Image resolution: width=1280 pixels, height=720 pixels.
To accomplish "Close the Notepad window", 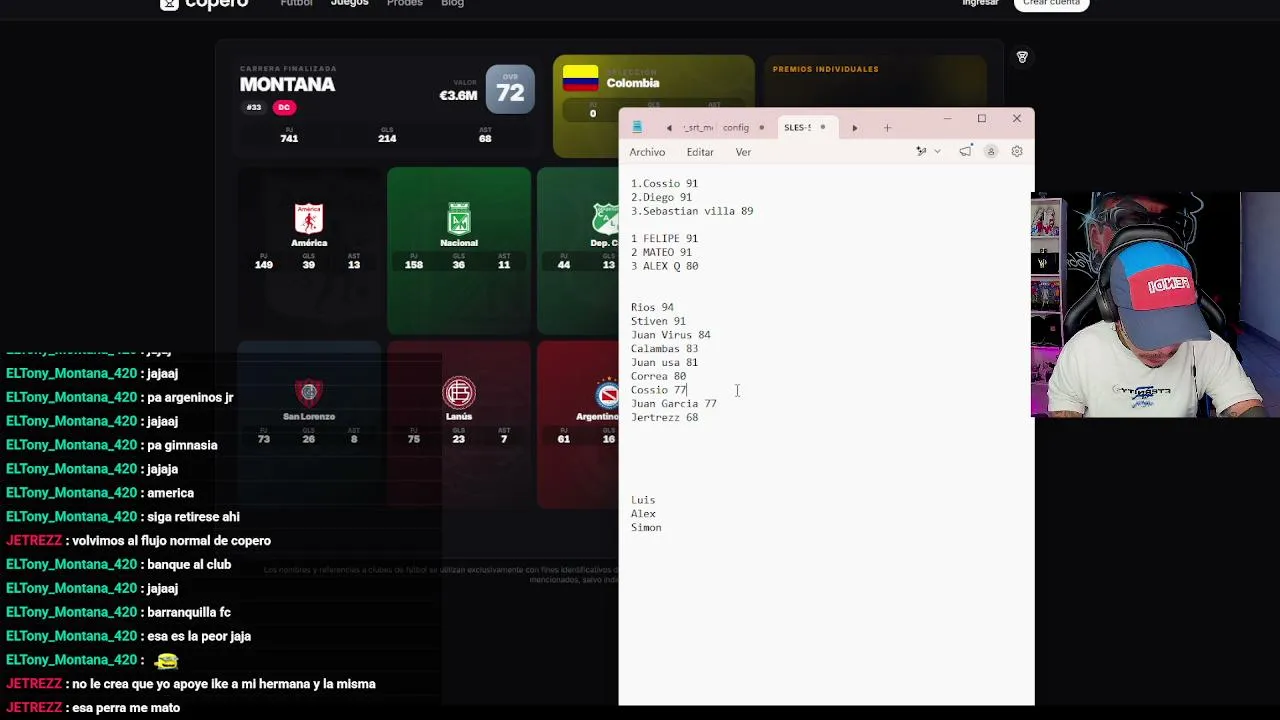I will click(1017, 119).
